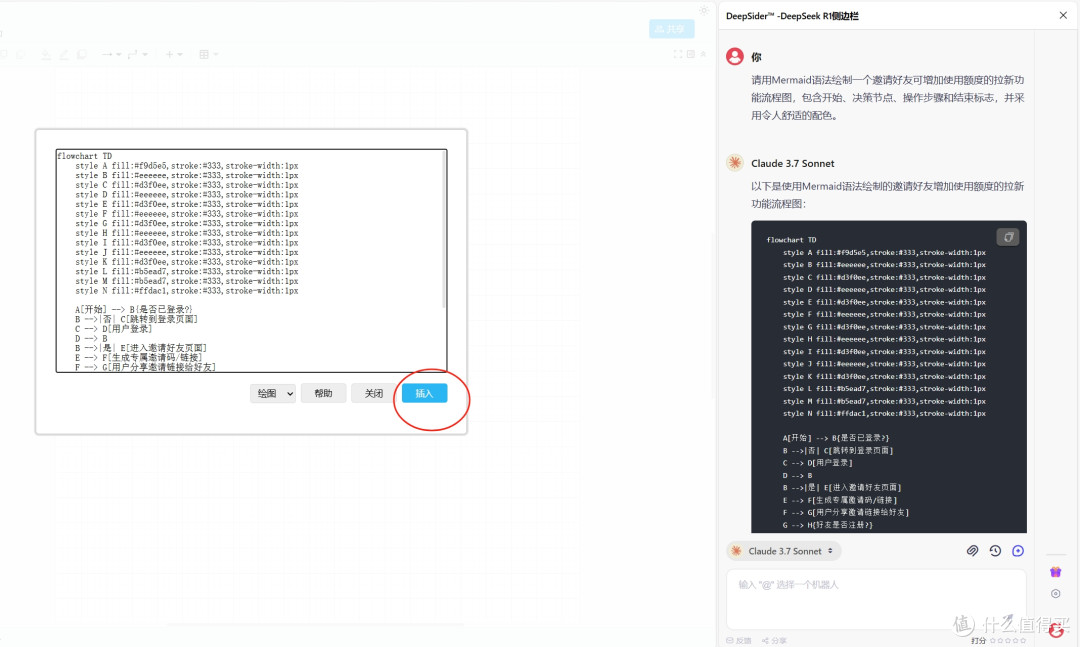Click the circular settings icon under gift
Screen dimensions: 1080x647
1055,594
